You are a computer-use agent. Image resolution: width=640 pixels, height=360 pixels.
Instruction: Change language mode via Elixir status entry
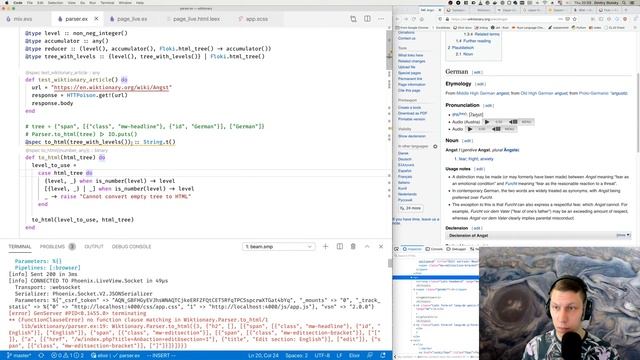coord(354,356)
